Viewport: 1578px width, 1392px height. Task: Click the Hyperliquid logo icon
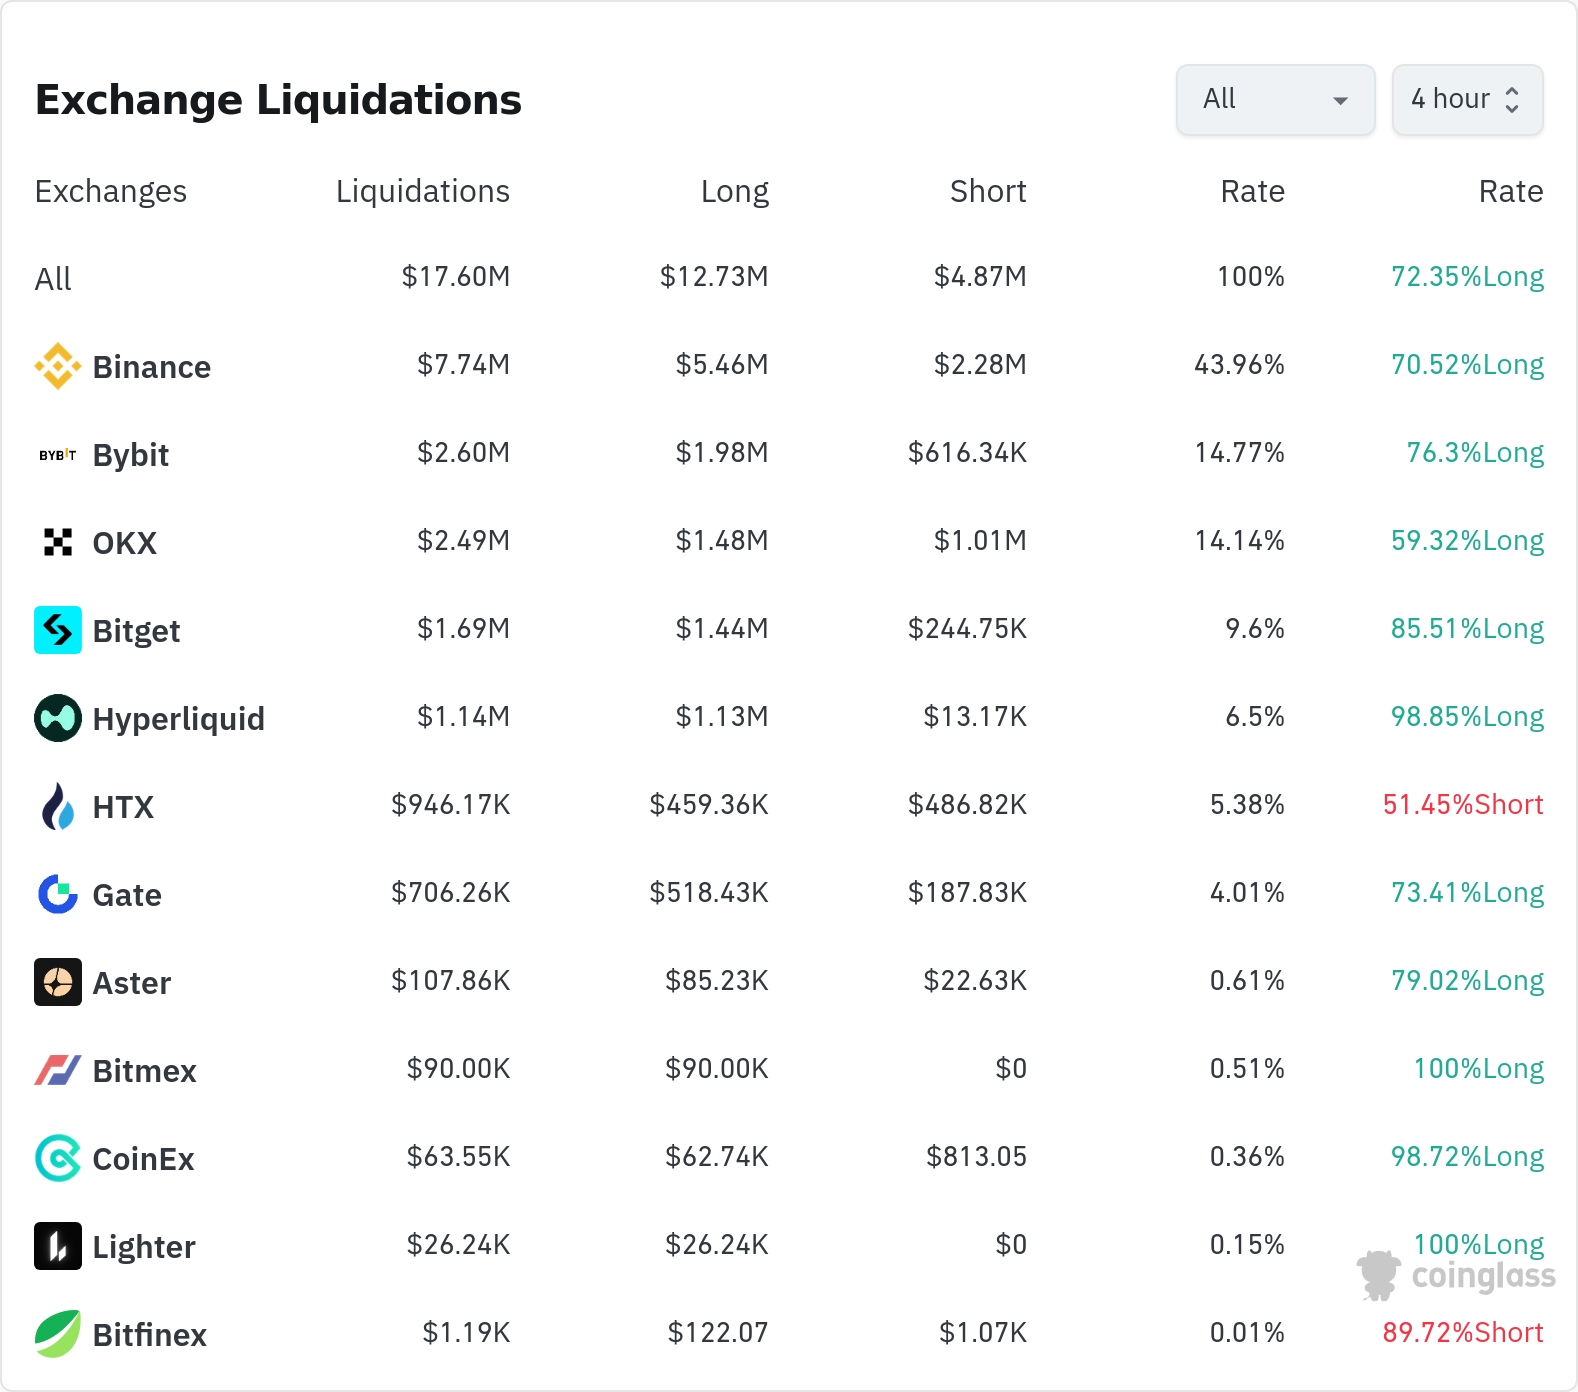pyautogui.click(x=58, y=718)
